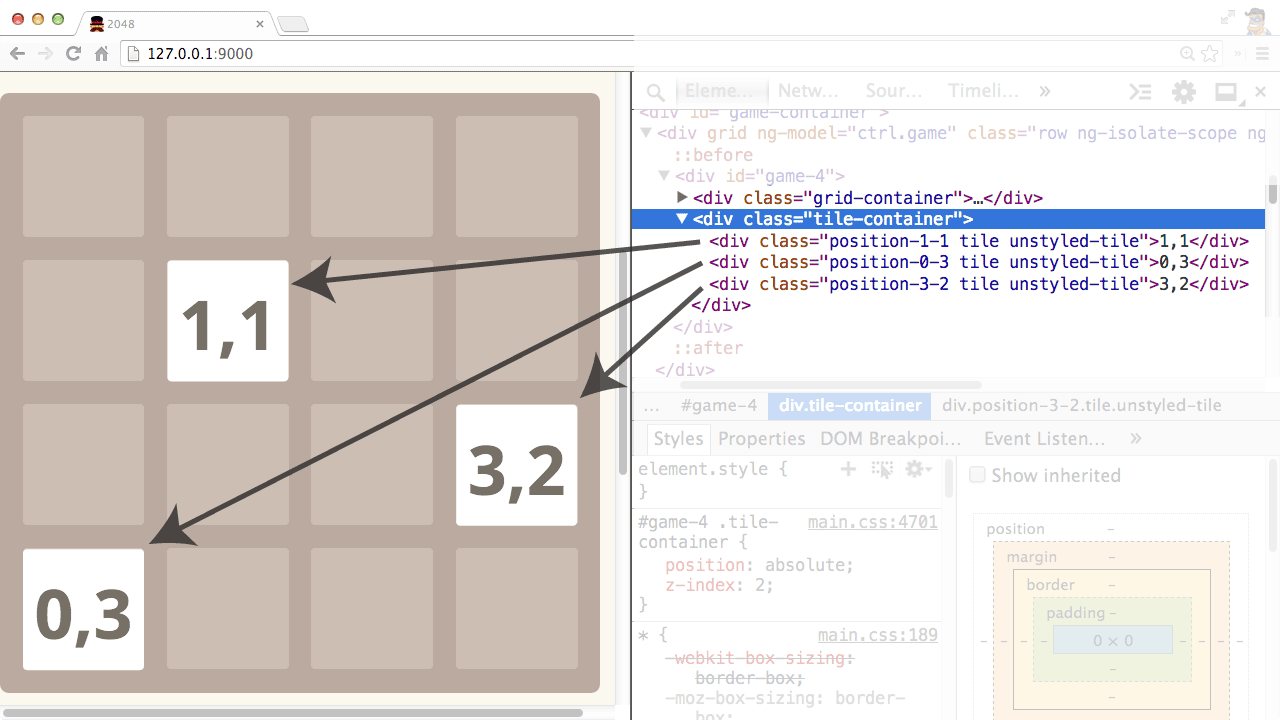This screenshot has width=1280, height=720.
Task: Reload the 2048 page
Action: pos(72,54)
